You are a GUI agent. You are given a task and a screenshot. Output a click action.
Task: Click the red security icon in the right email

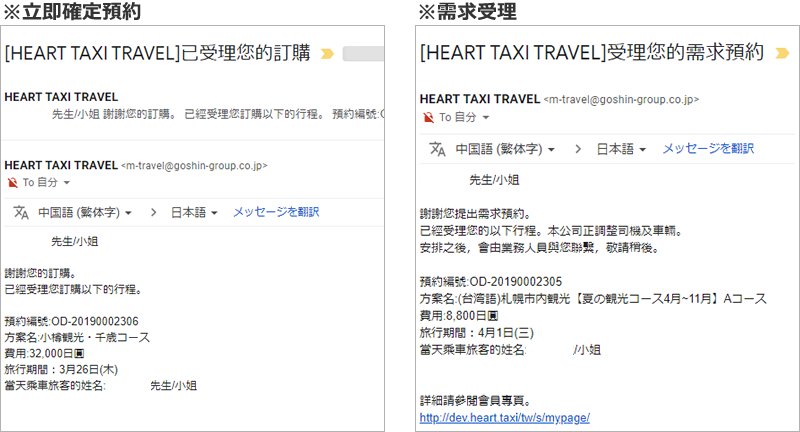(429, 117)
